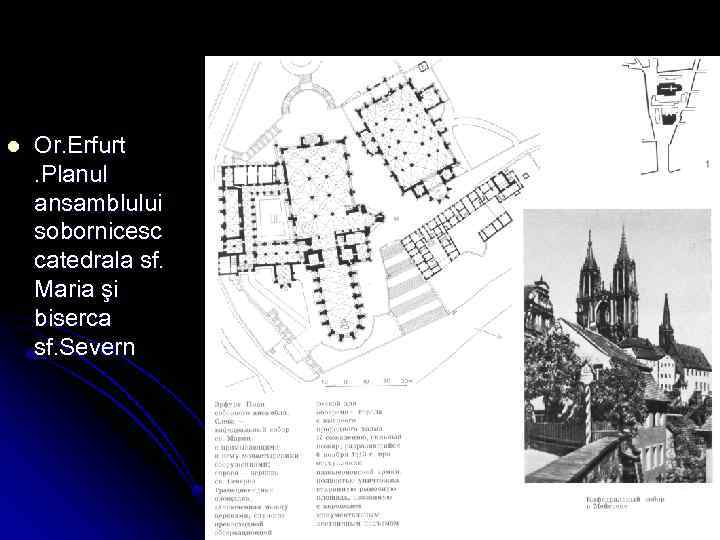The height and width of the screenshot is (540, 720).
Task: Click the scale bar beneath the floor plan
Action: [366, 382]
